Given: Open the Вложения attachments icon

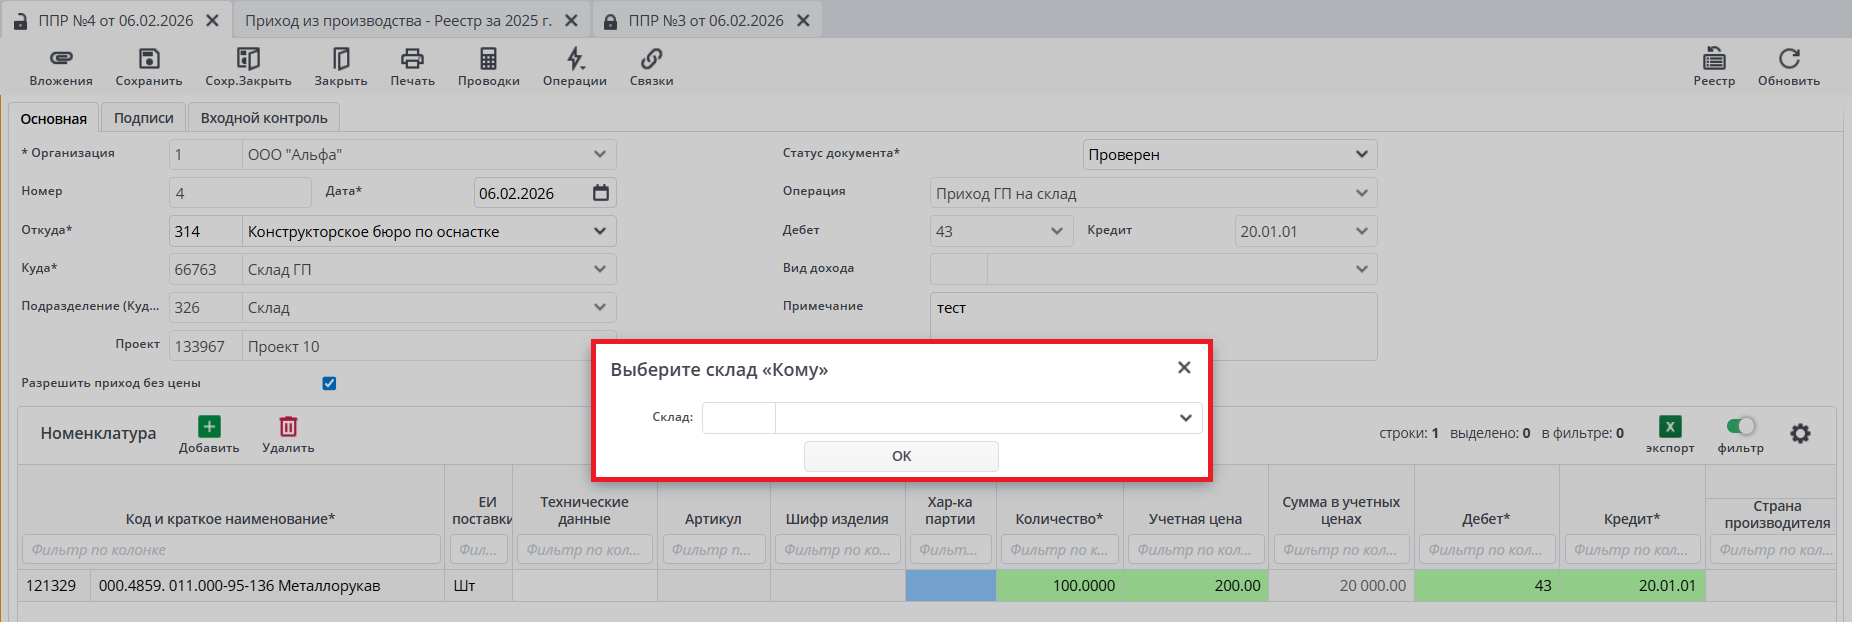Looking at the screenshot, I should pyautogui.click(x=61, y=59).
